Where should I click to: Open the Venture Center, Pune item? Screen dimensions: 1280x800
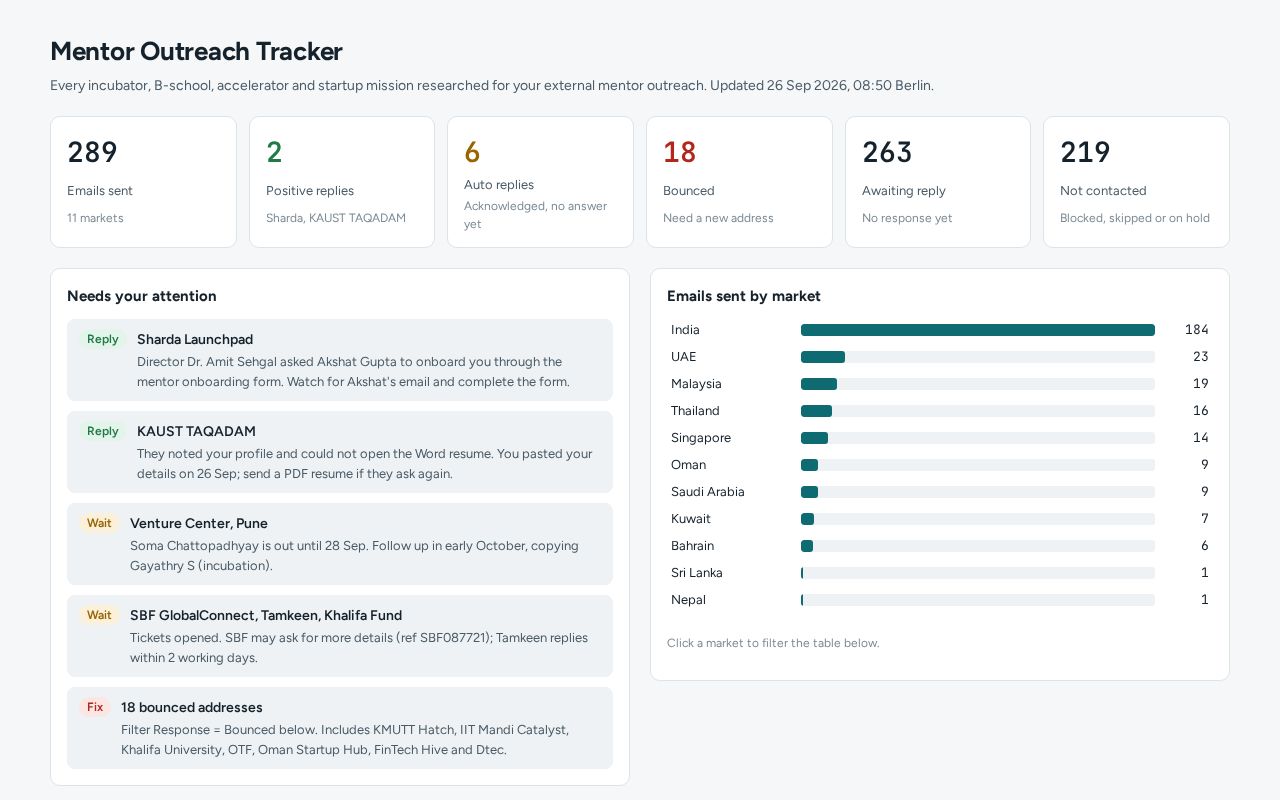(x=340, y=544)
